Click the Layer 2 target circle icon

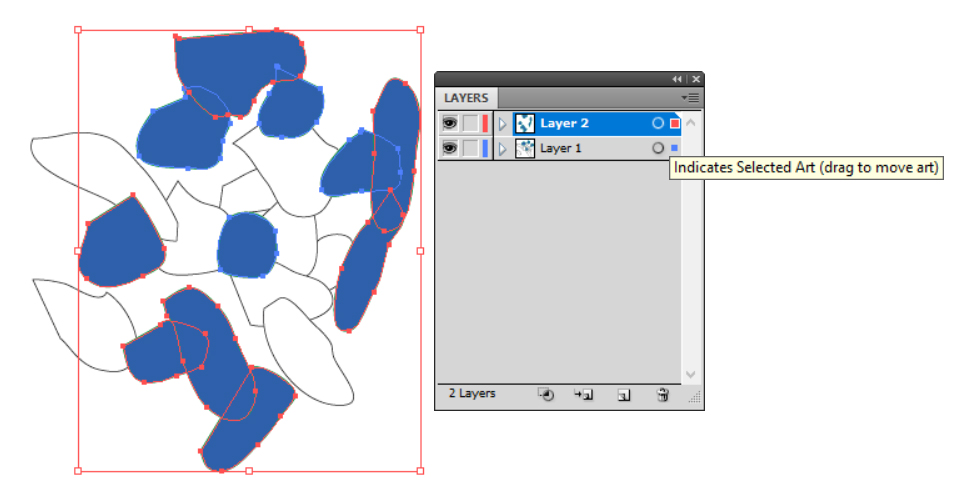point(657,123)
